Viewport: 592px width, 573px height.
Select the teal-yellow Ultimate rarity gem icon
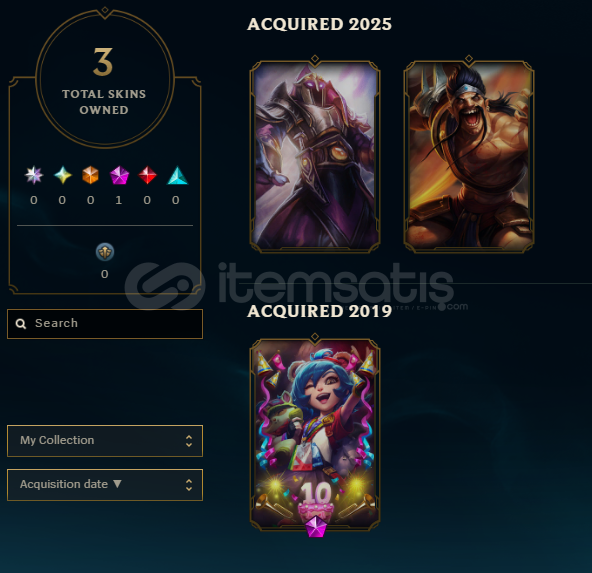point(63,176)
